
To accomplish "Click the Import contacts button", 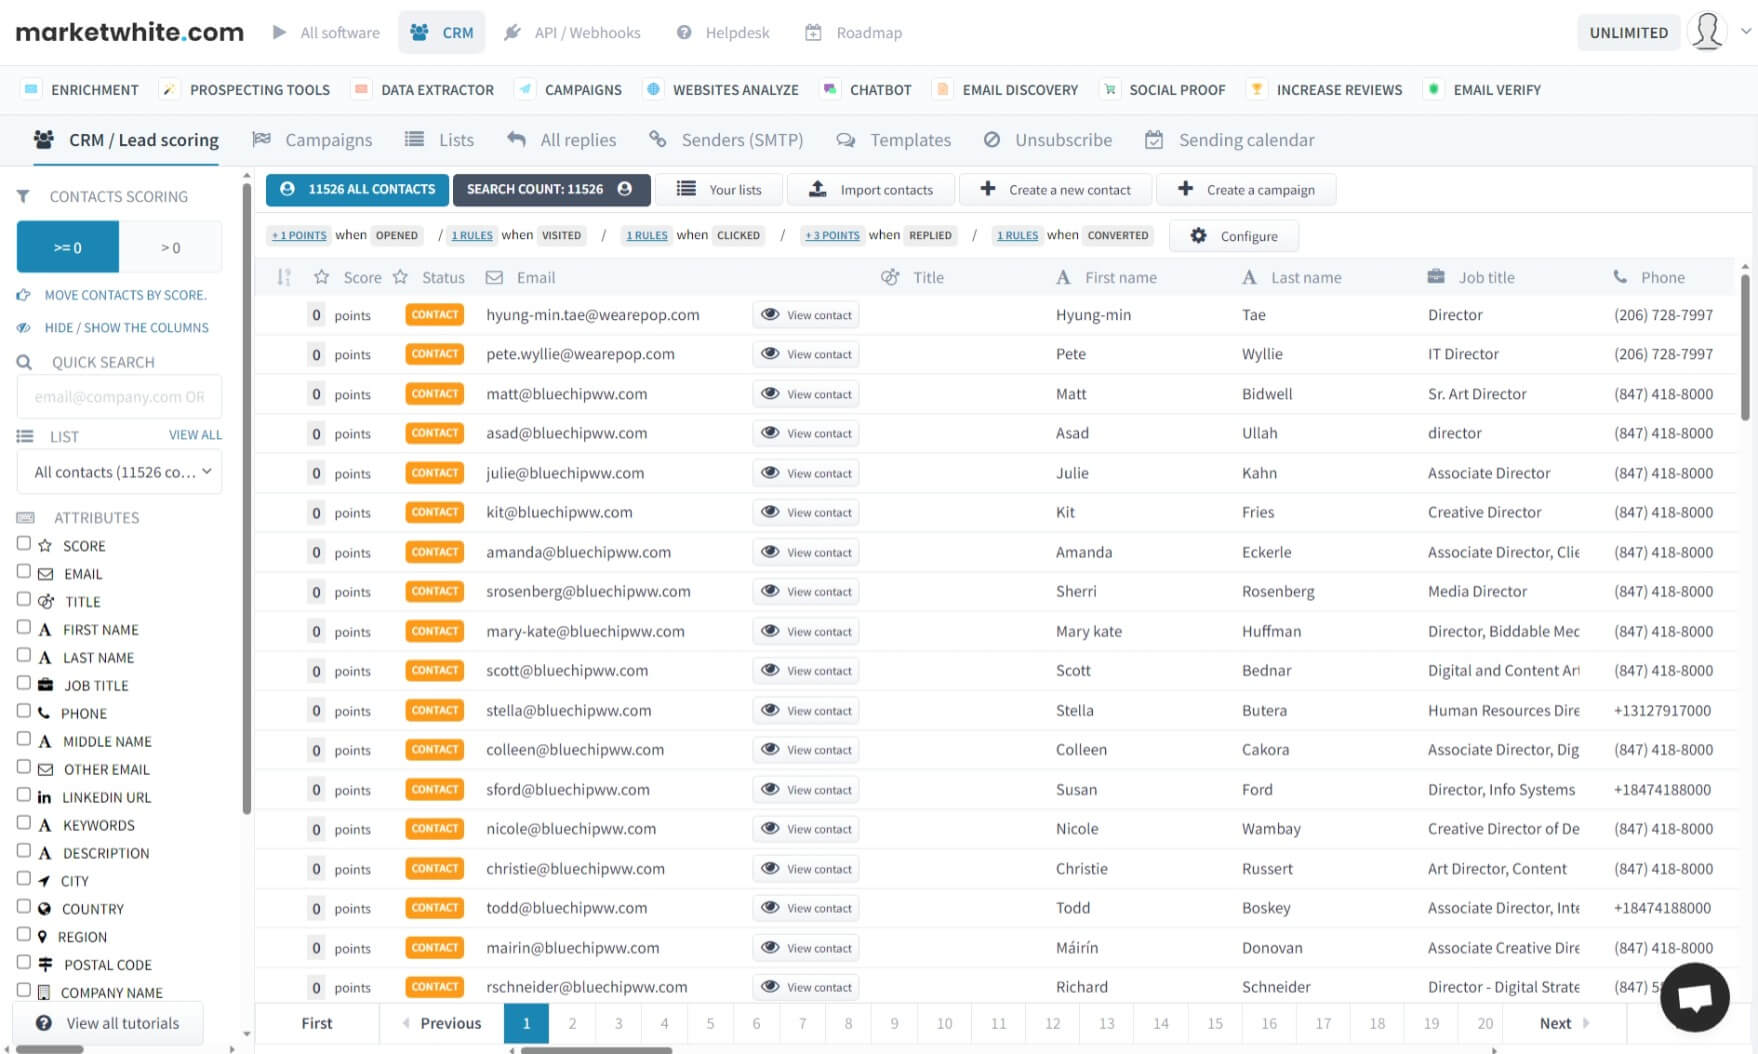I will click(x=871, y=190).
